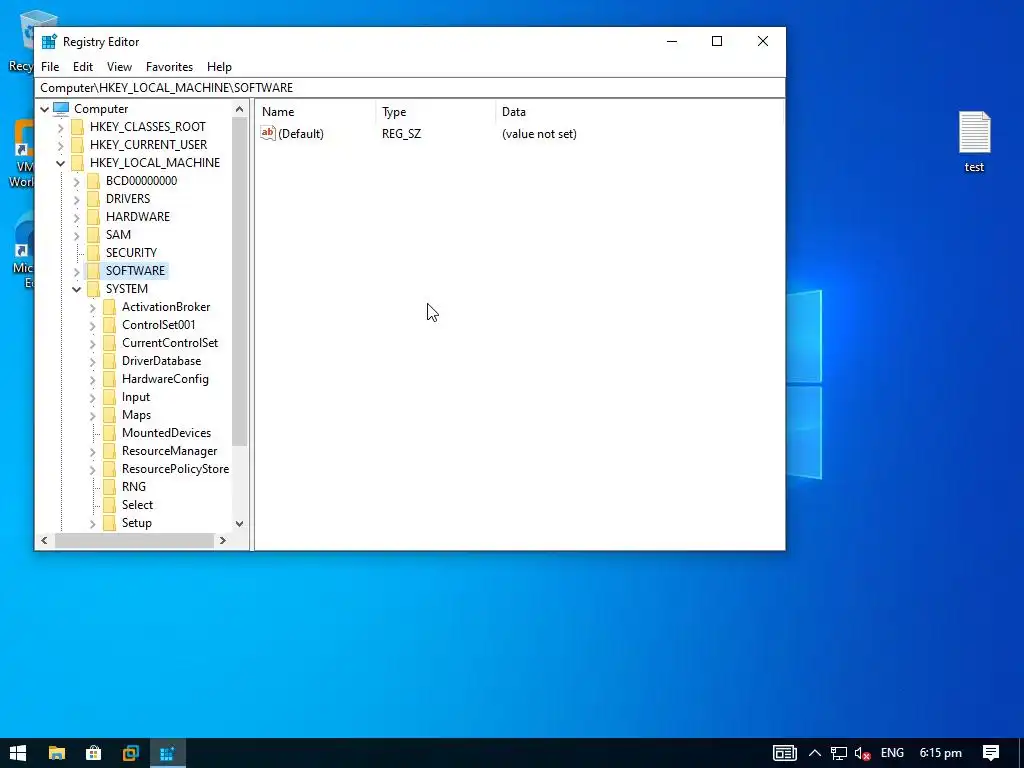Click the HardwareConfig folder icon
This screenshot has height=768, width=1024.
point(109,379)
